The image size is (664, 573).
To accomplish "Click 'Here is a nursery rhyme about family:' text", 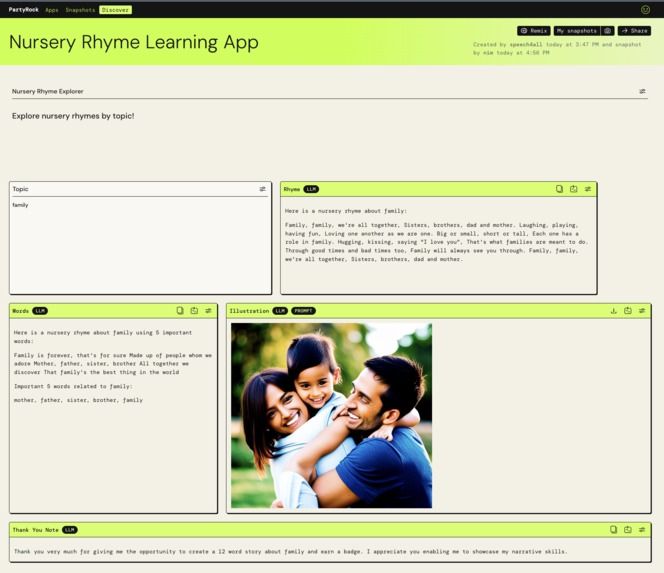I will [346, 210].
